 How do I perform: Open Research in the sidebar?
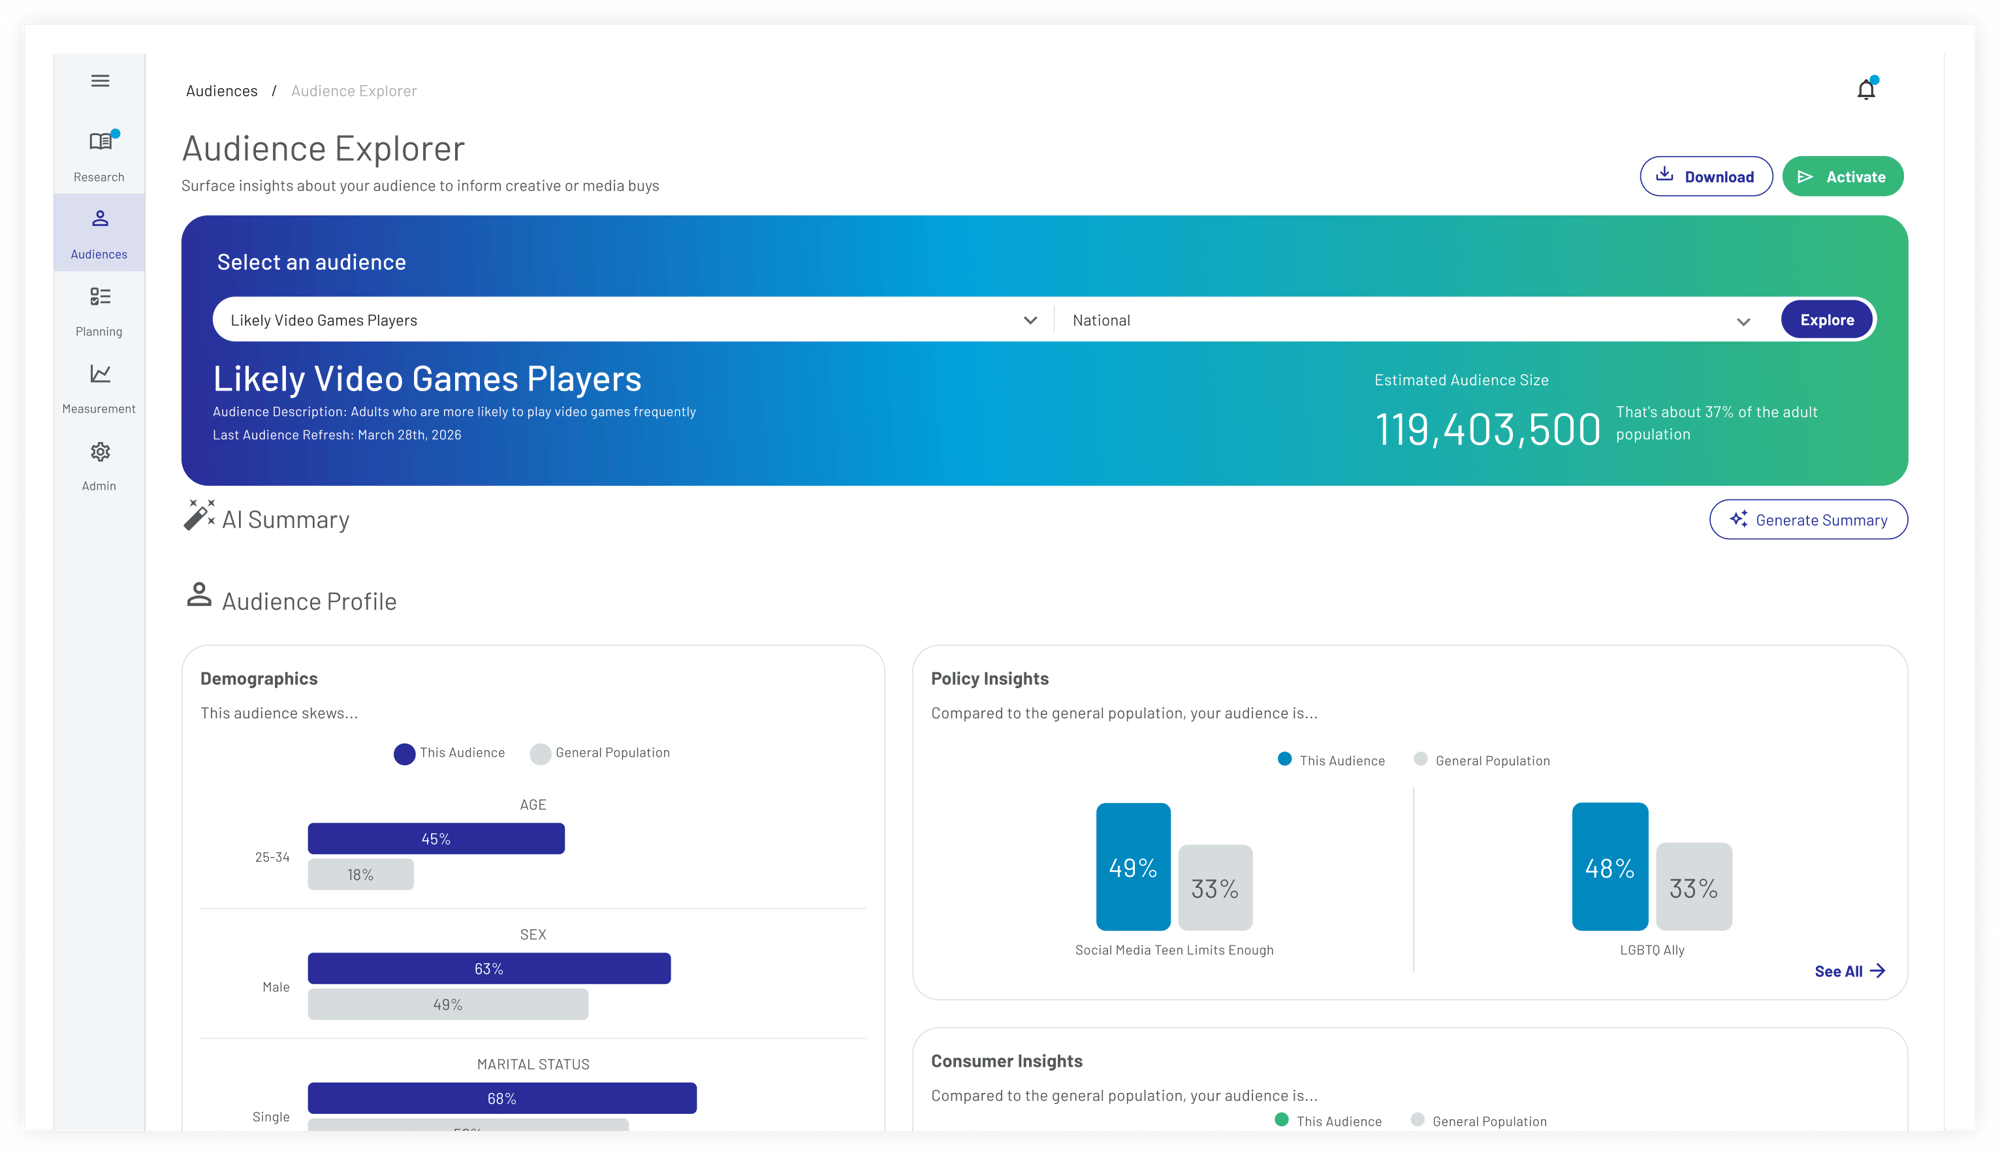coord(99,155)
